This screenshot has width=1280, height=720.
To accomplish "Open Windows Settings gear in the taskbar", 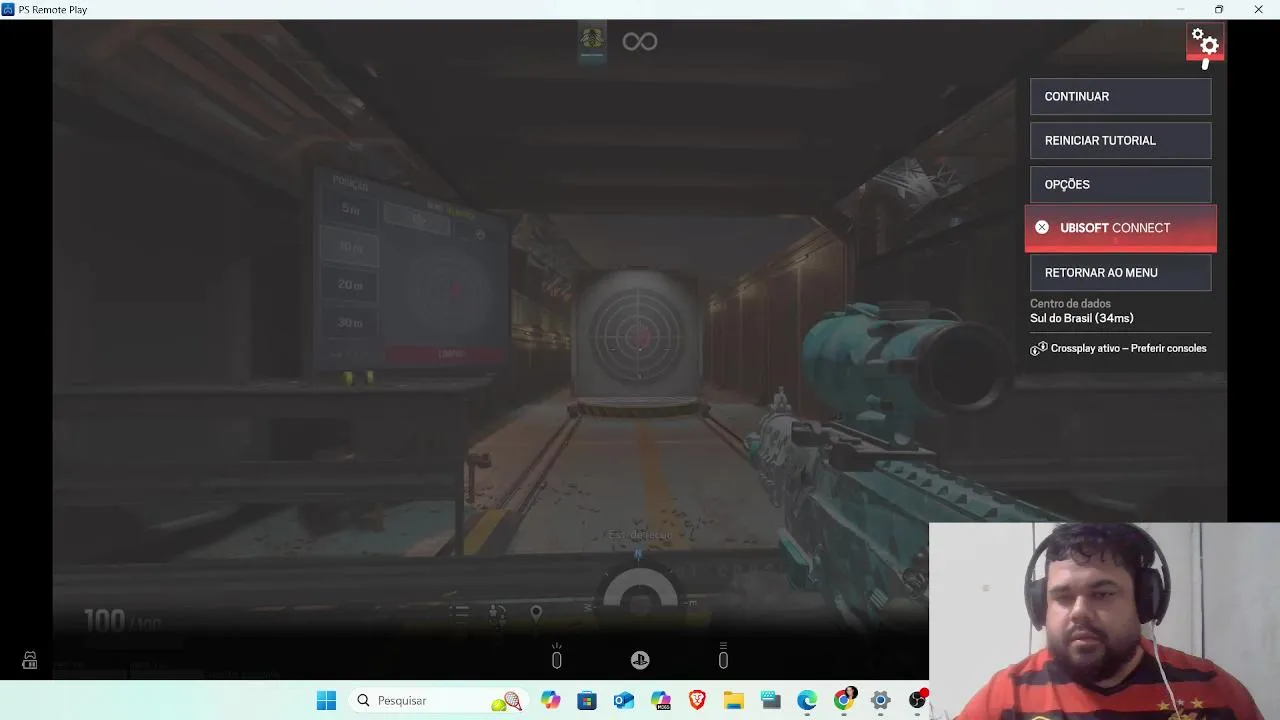I will (880, 701).
